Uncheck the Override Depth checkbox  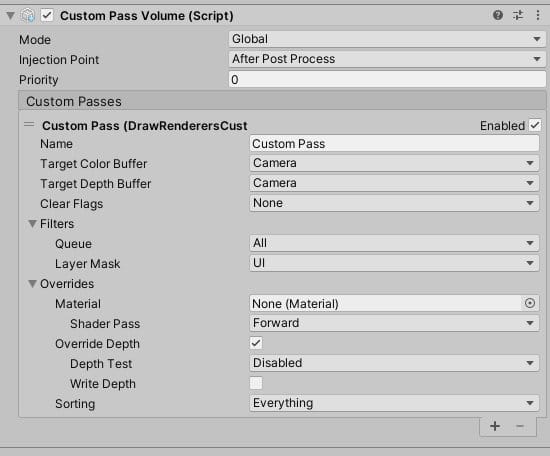(x=256, y=343)
